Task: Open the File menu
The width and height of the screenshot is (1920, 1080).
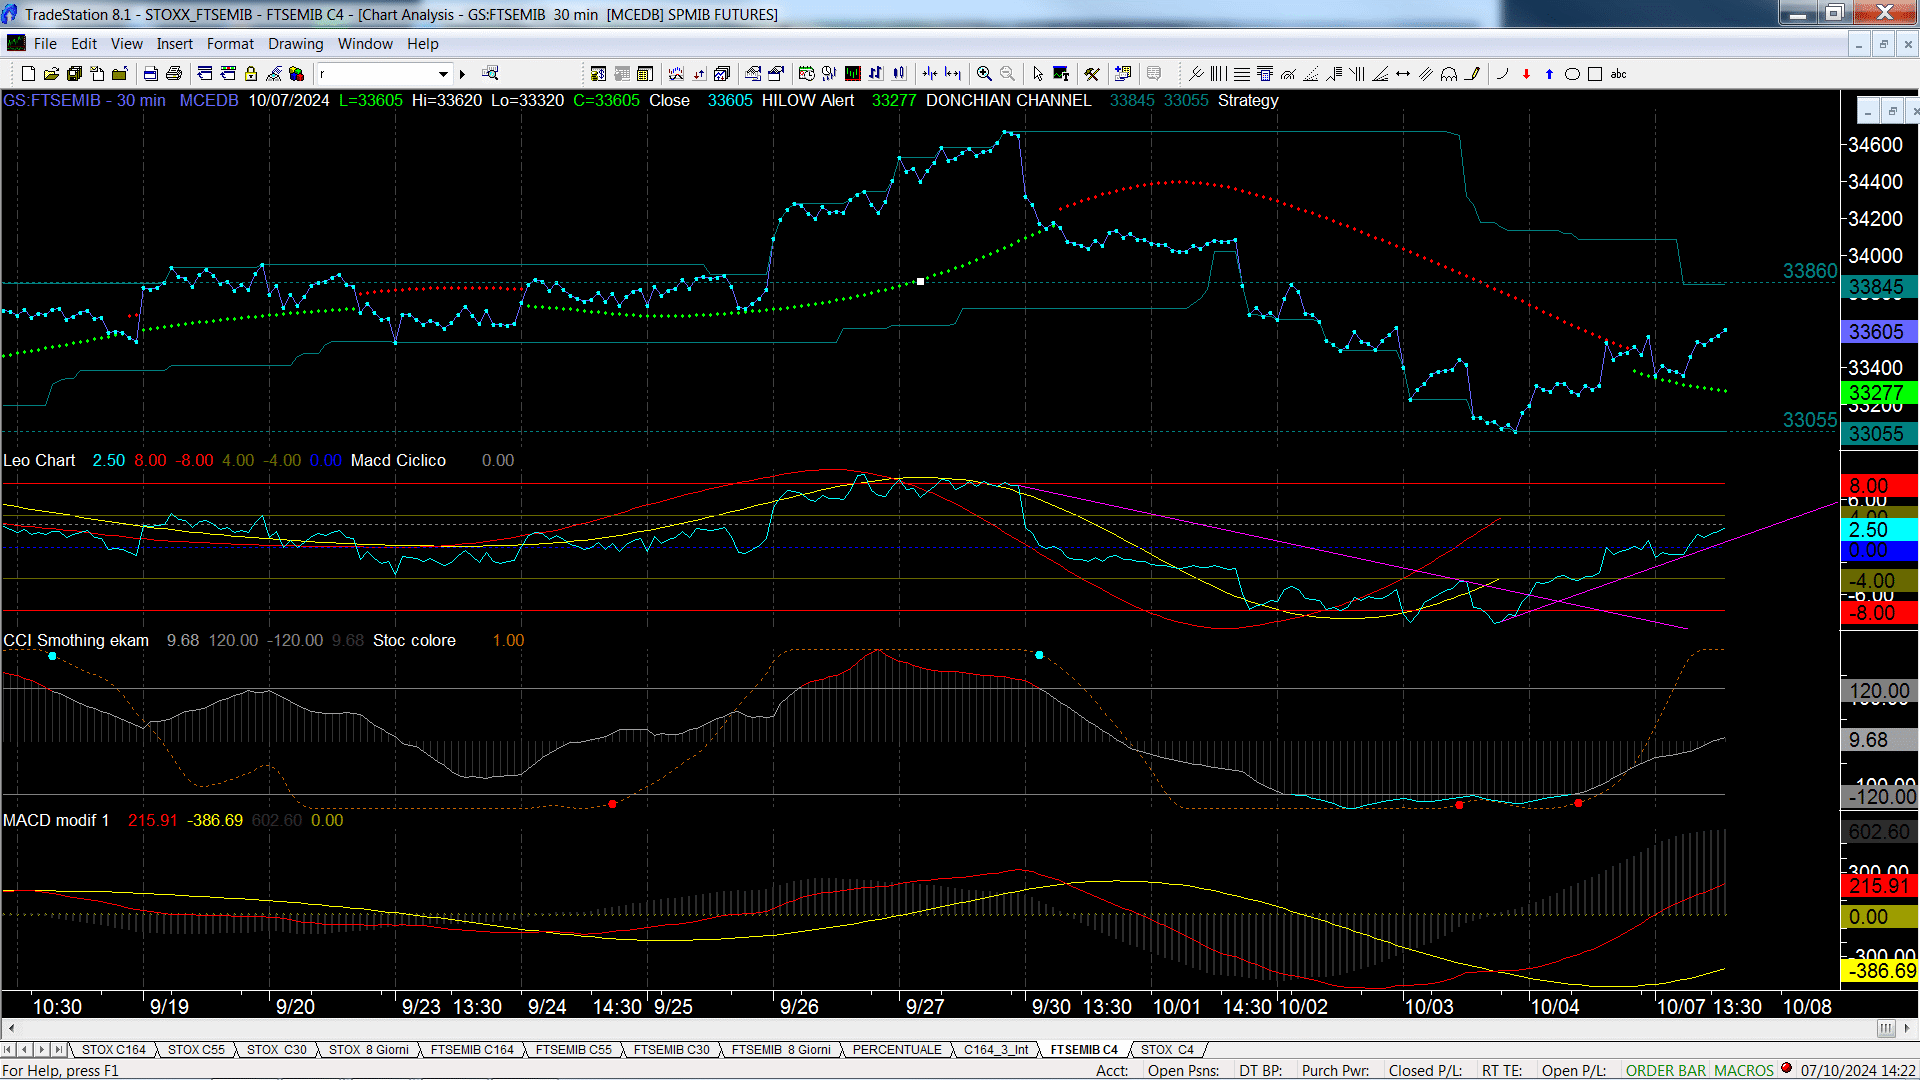Action: click(45, 44)
